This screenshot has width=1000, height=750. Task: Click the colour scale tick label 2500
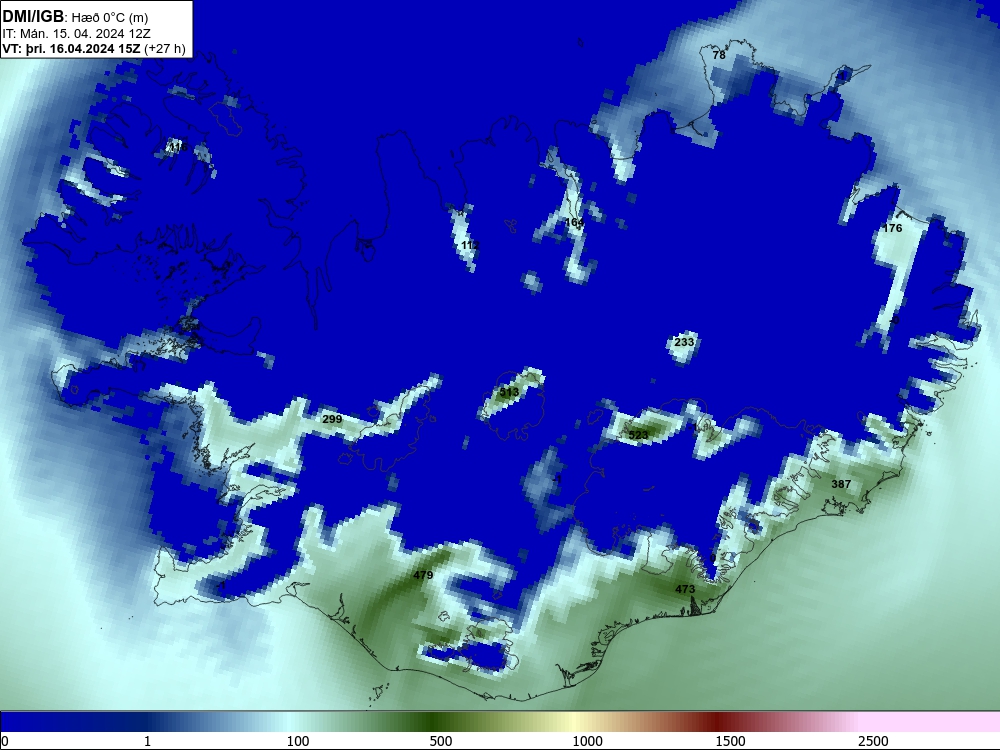(x=873, y=741)
